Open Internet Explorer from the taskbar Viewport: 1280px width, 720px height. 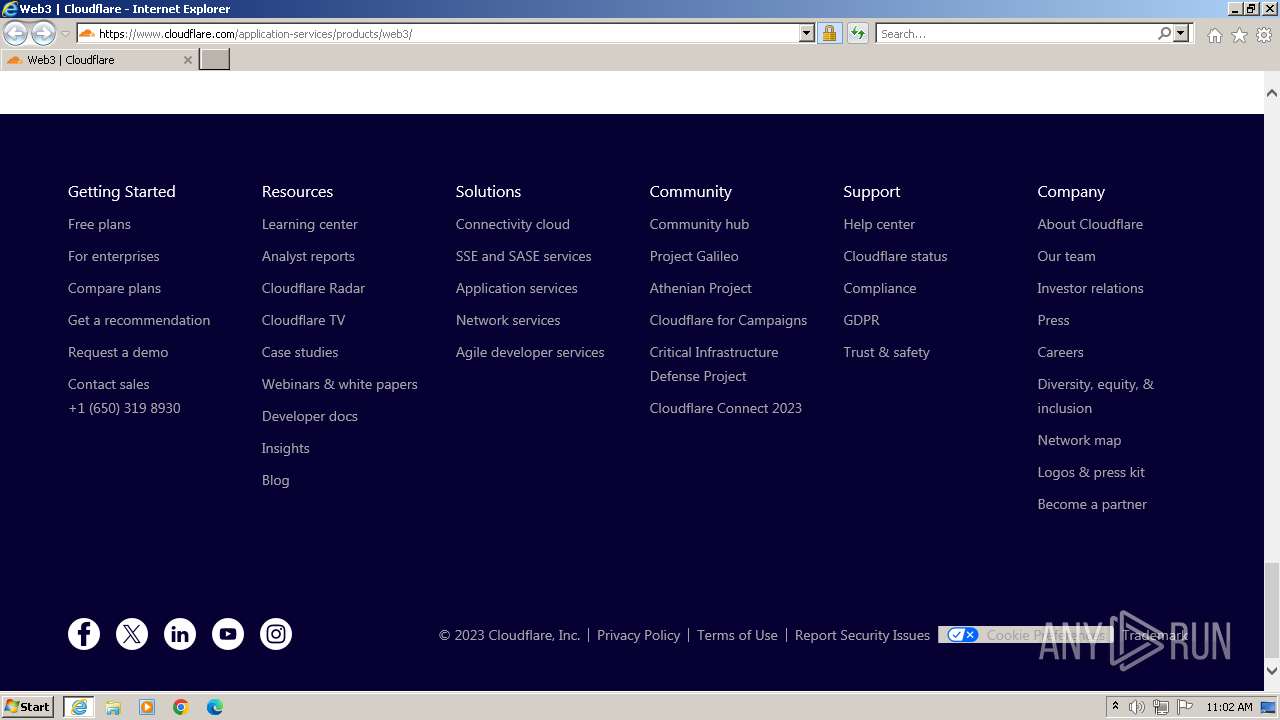click(79, 707)
